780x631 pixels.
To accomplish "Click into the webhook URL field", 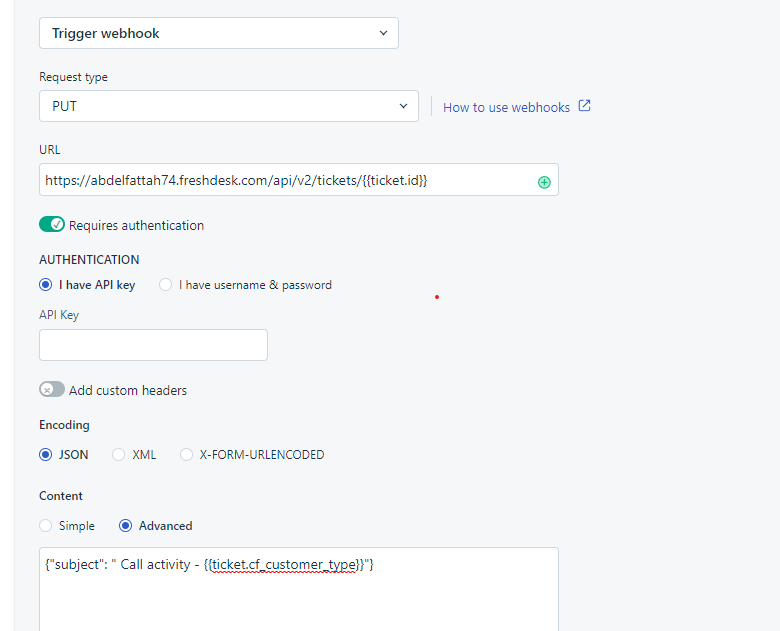I will [298, 180].
